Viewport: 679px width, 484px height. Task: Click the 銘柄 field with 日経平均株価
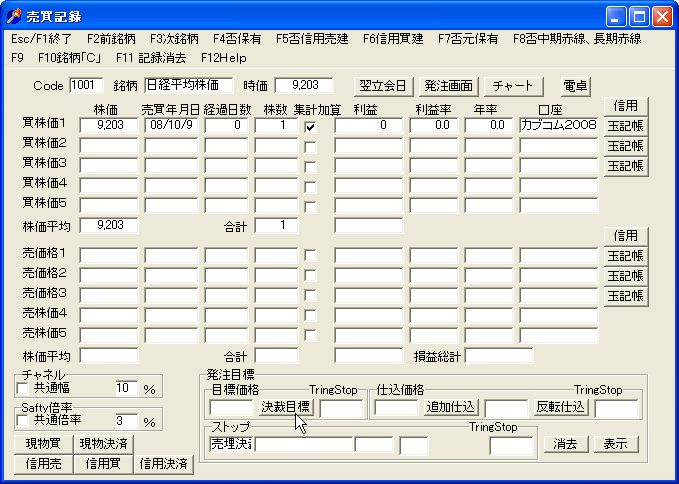click(x=189, y=85)
